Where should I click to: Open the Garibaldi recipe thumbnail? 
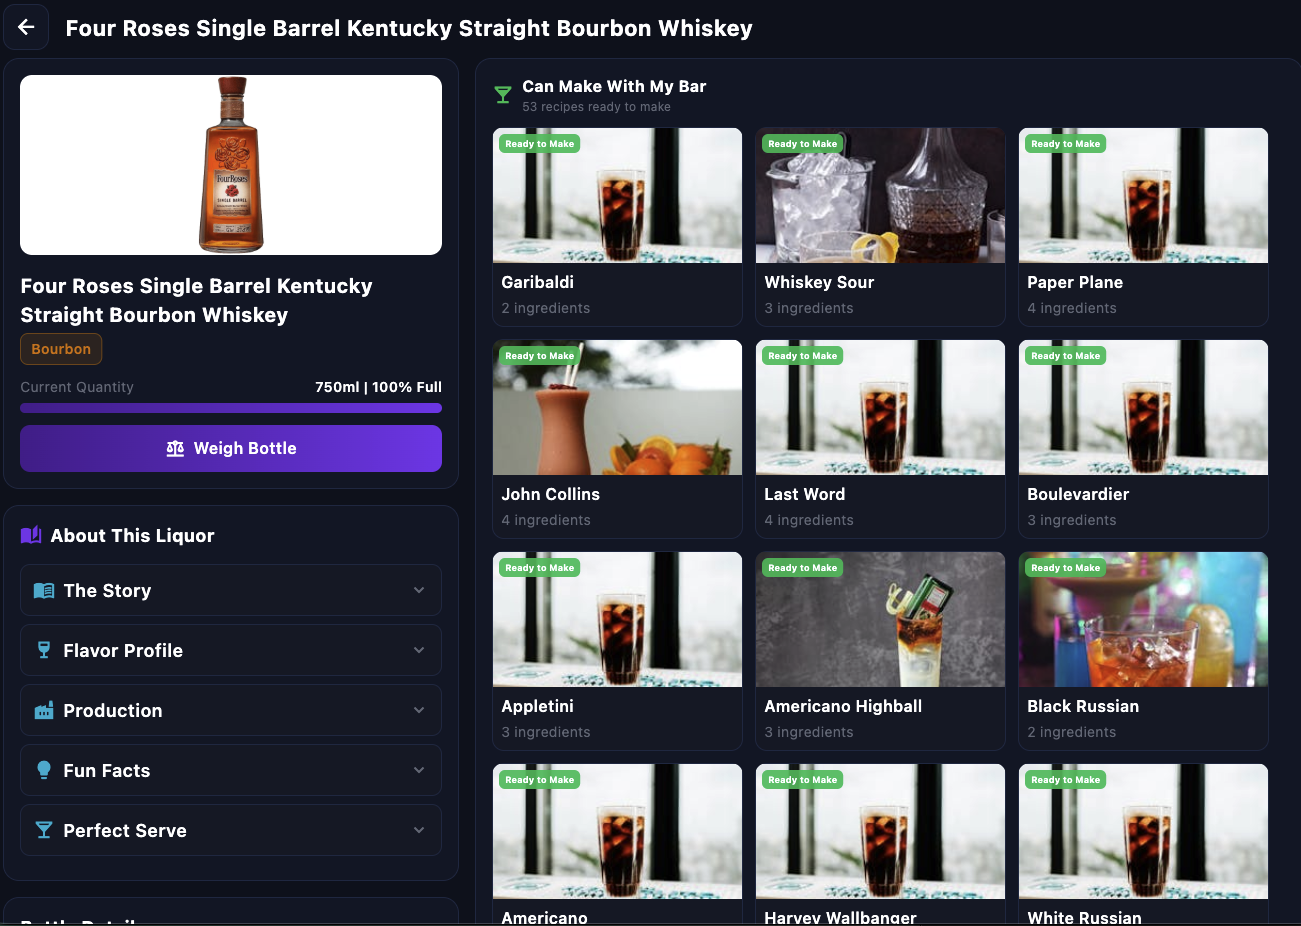618,196
